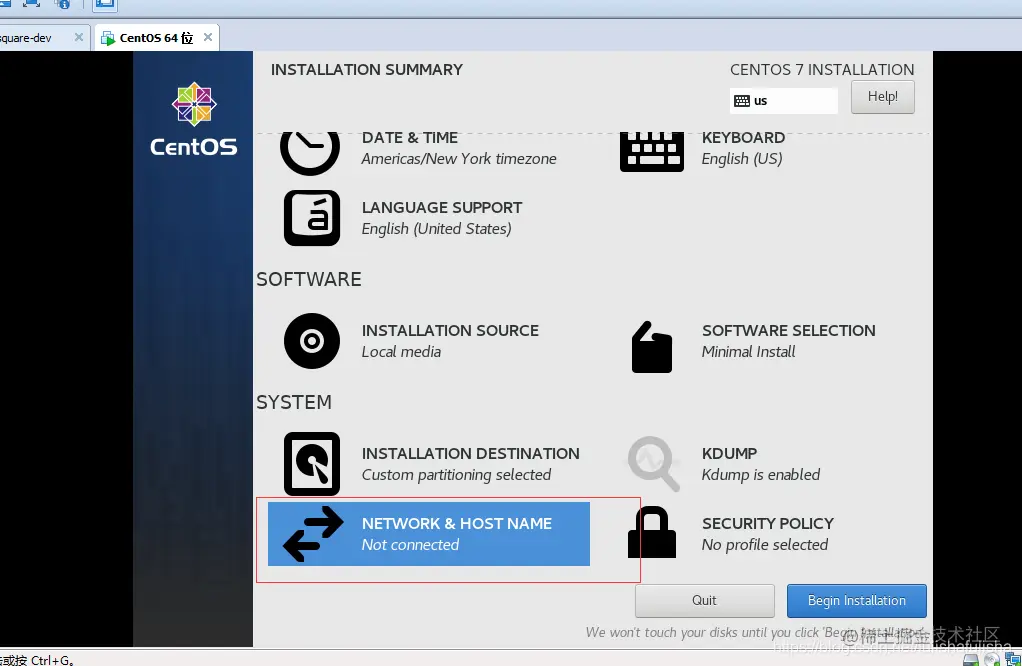Image resolution: width=1022 pixels, height=666 pixels.
Task: Click the Network arrows icon
Action: coord(313,534)
